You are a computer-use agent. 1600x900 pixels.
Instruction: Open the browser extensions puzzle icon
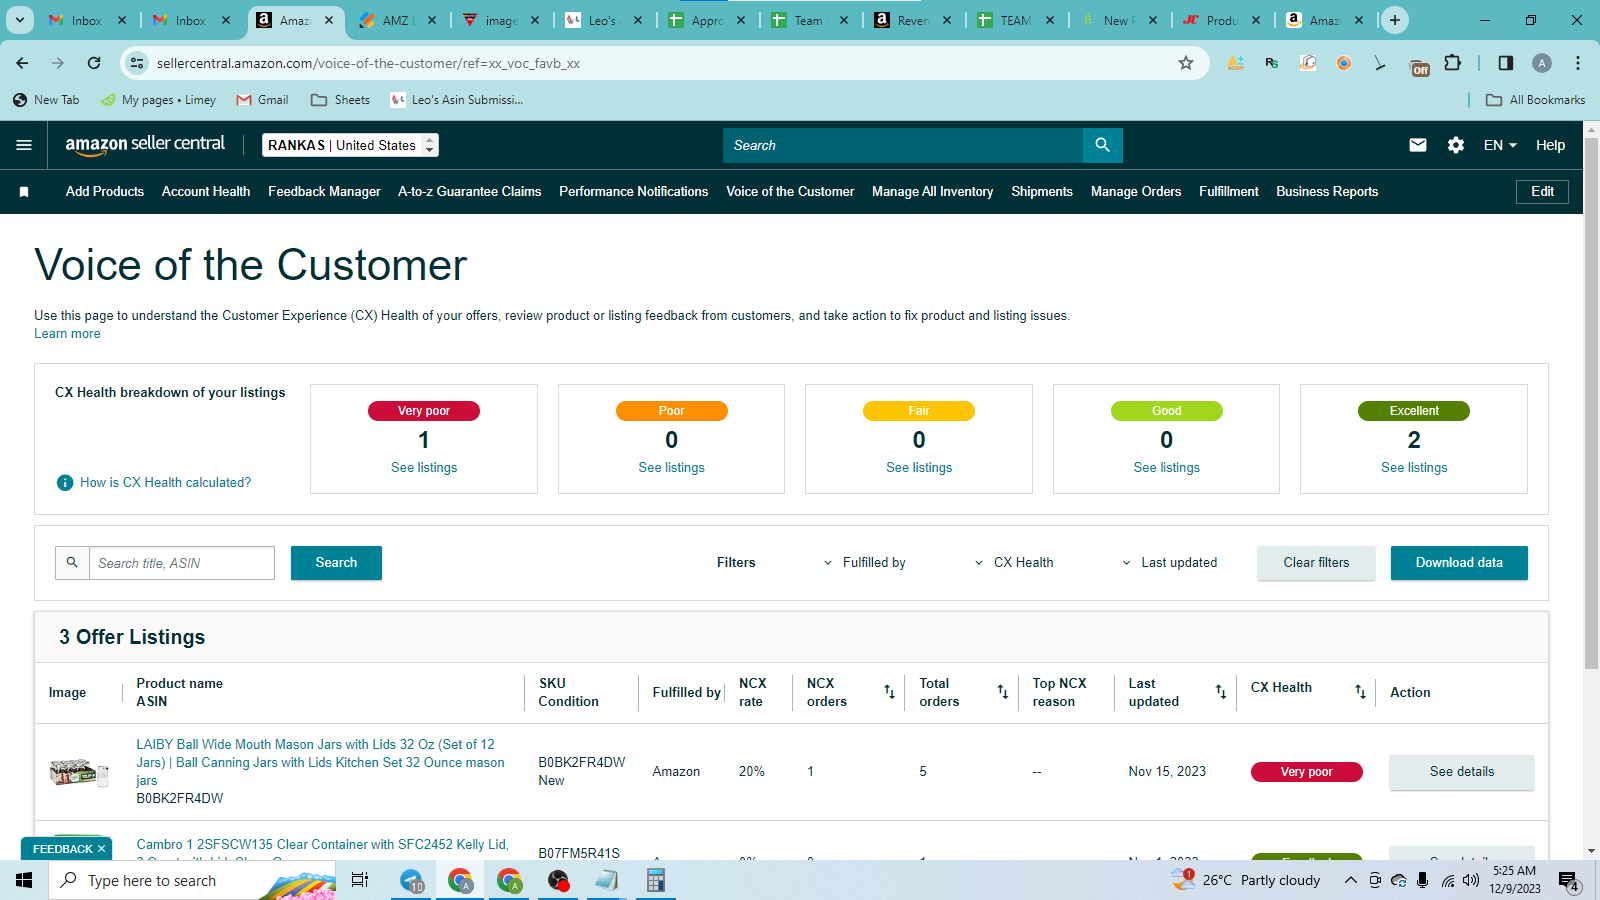click(1453, 63)
